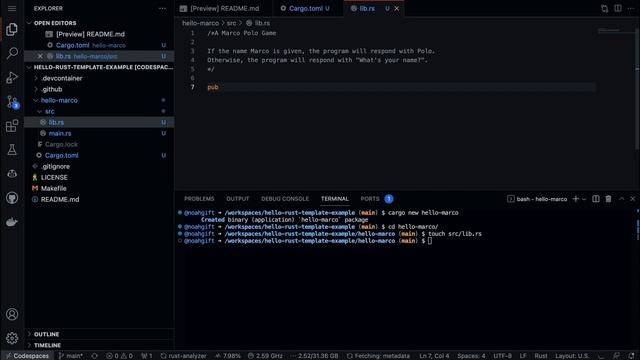Open the Makefile in file tree
Image resolution: width=640 pixels, height=360 pixels.
coord(99,189)
